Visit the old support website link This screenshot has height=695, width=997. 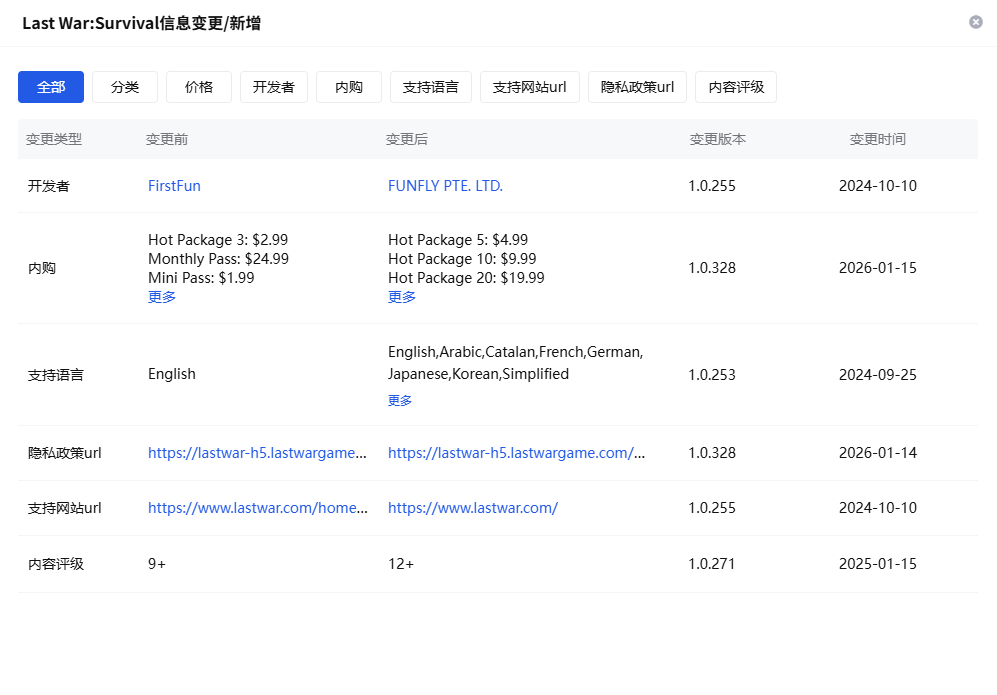258,507
